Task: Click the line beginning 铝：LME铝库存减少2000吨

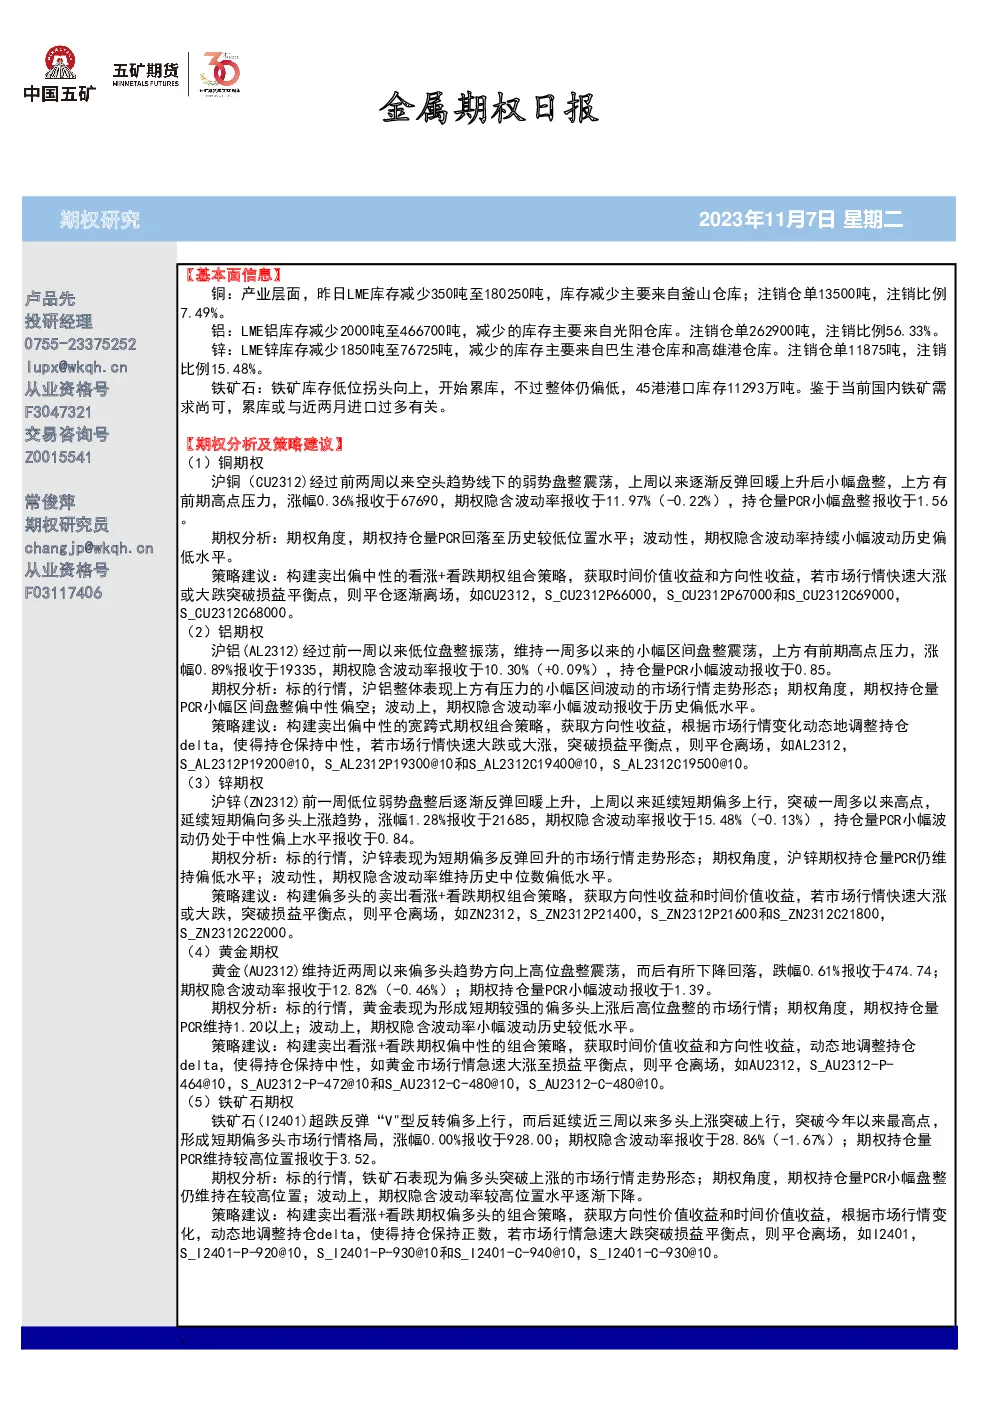Action: click(x=576, y=331)
